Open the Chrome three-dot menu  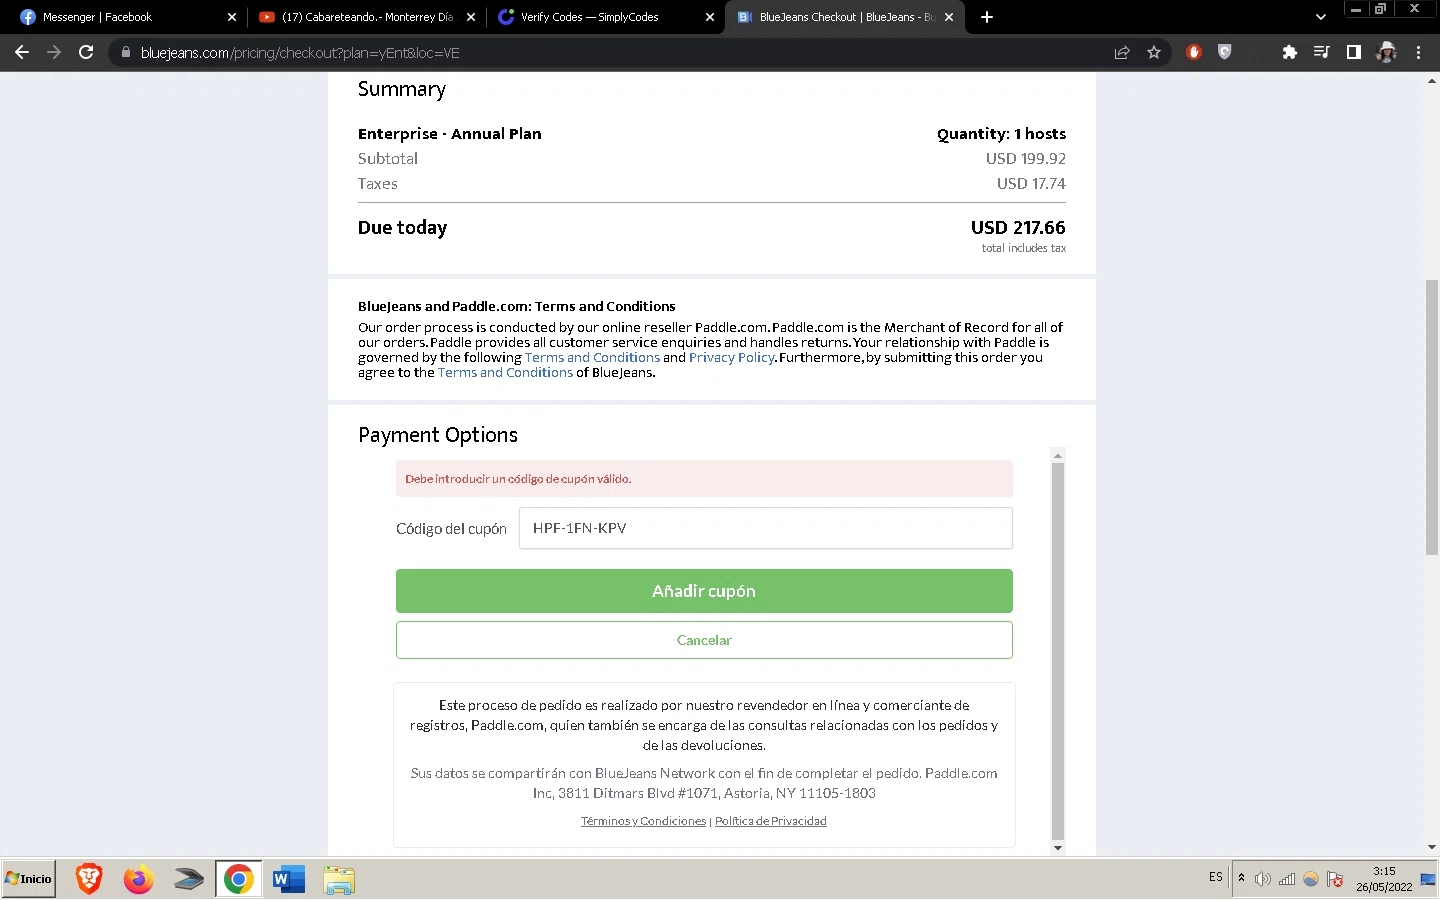(1418, 52)
